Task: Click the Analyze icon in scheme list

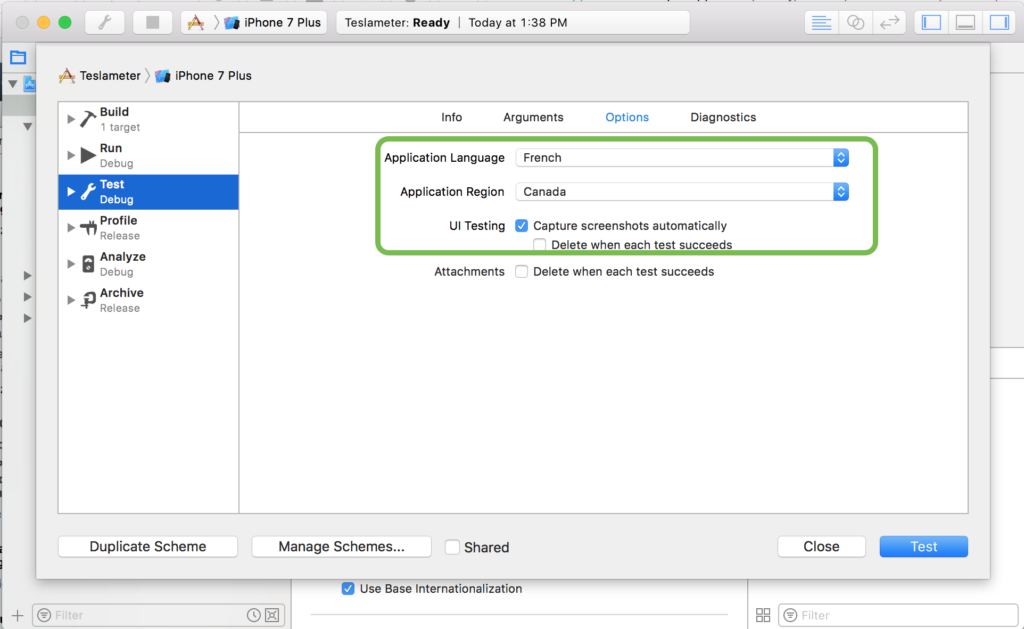Action: 88,264
